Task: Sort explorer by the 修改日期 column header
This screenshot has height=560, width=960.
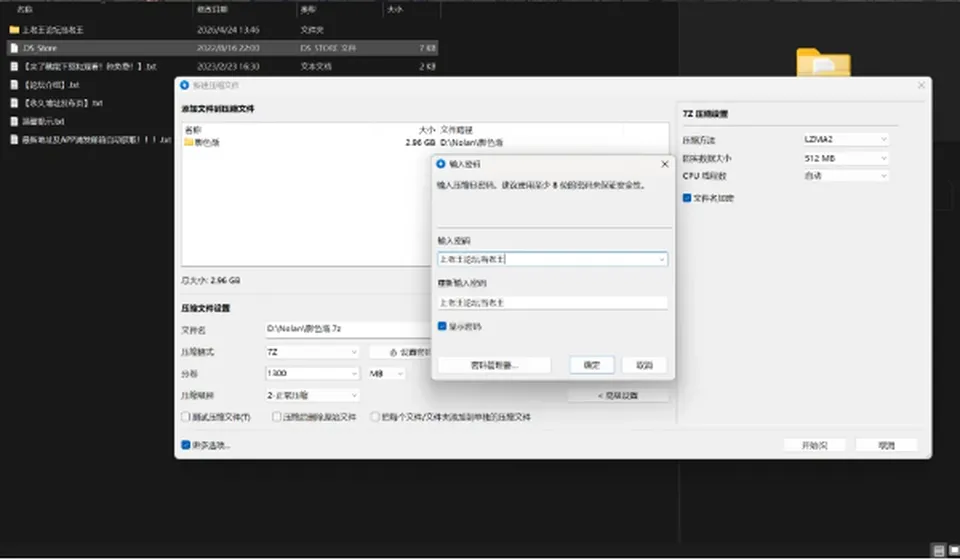Action: pos(212,9)
